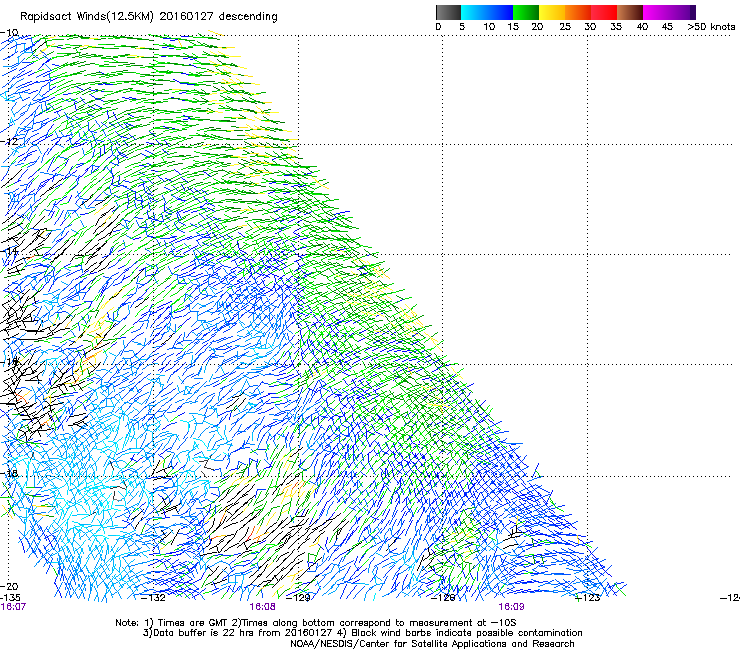Screen dimensions: 740x650
Task: Click the -123 longitude axis label
Action: [x=588, y=598]
